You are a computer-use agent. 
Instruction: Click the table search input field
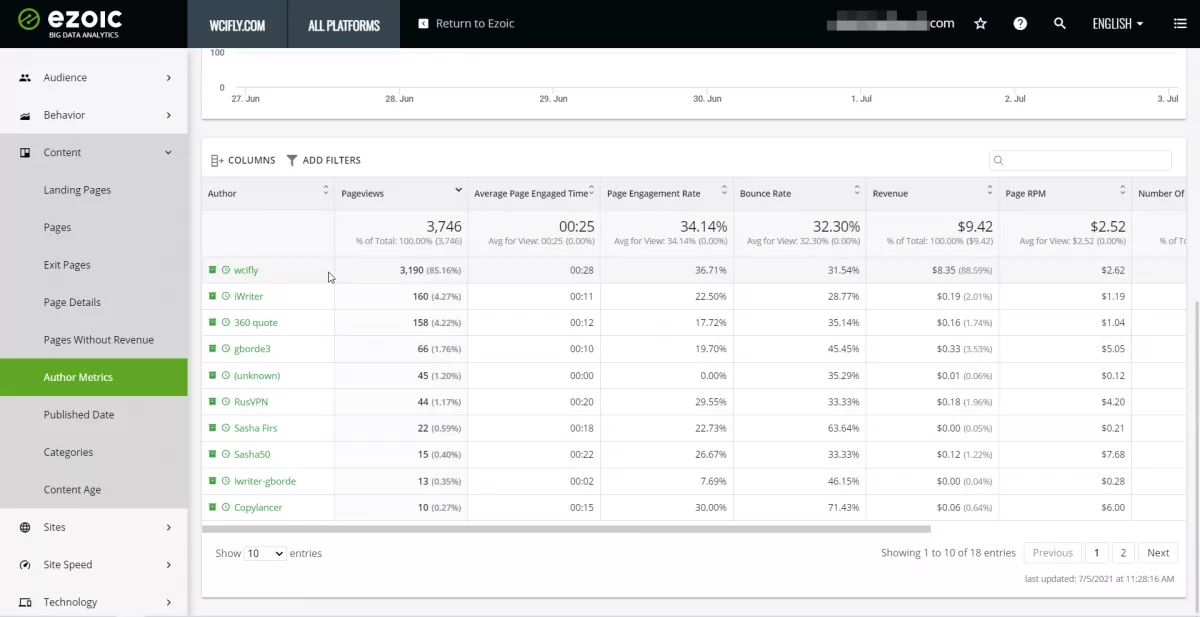(x=1080, y=160)
